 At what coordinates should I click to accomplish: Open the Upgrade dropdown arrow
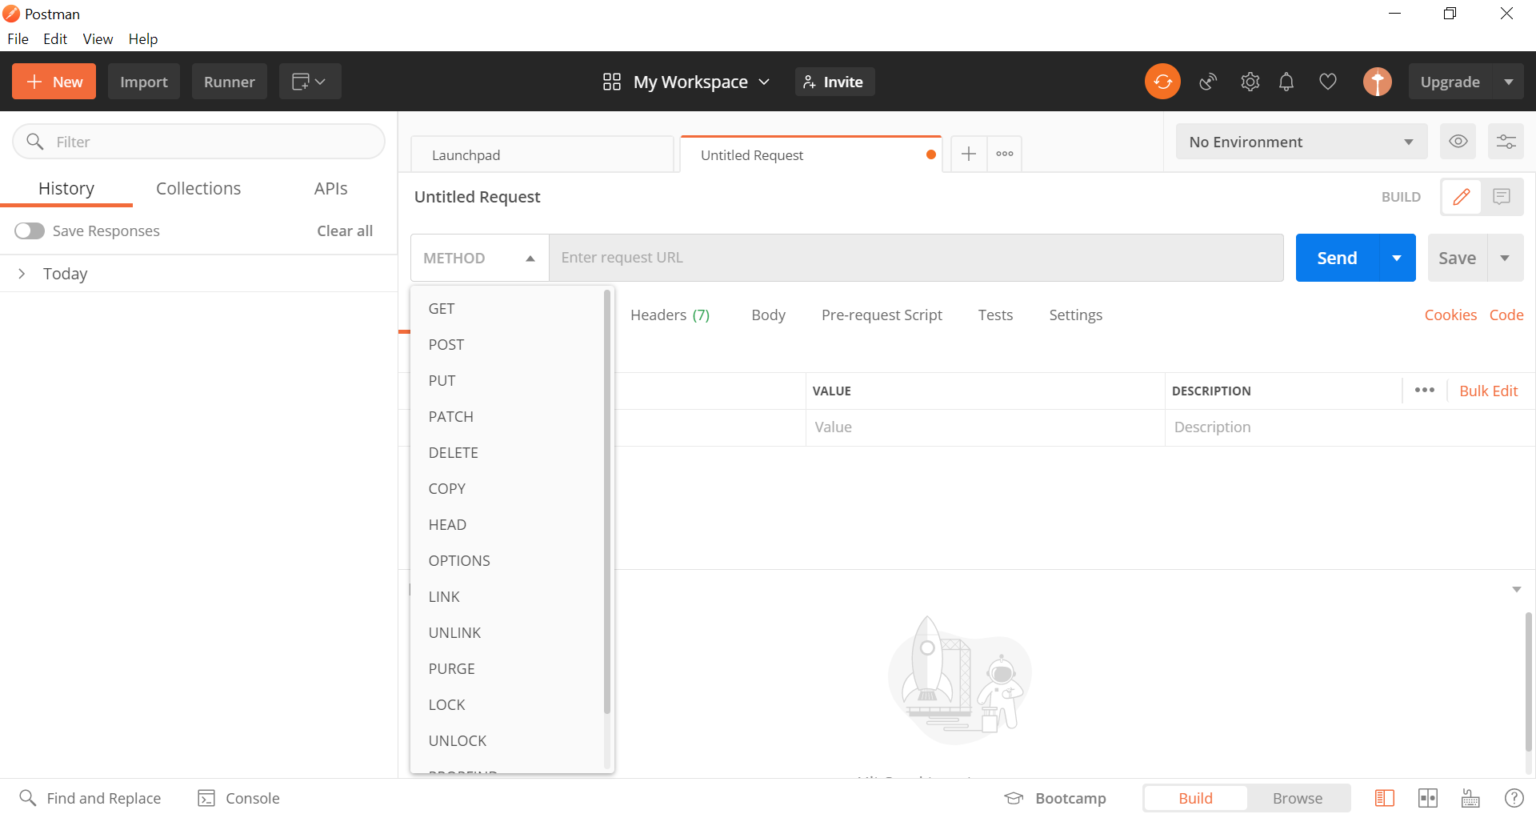click(x=1511, y=81)
